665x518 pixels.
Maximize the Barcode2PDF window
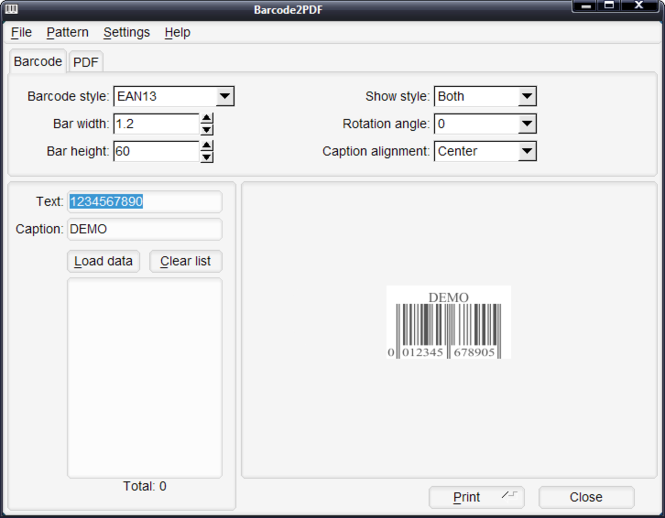(x=609, y=6)
